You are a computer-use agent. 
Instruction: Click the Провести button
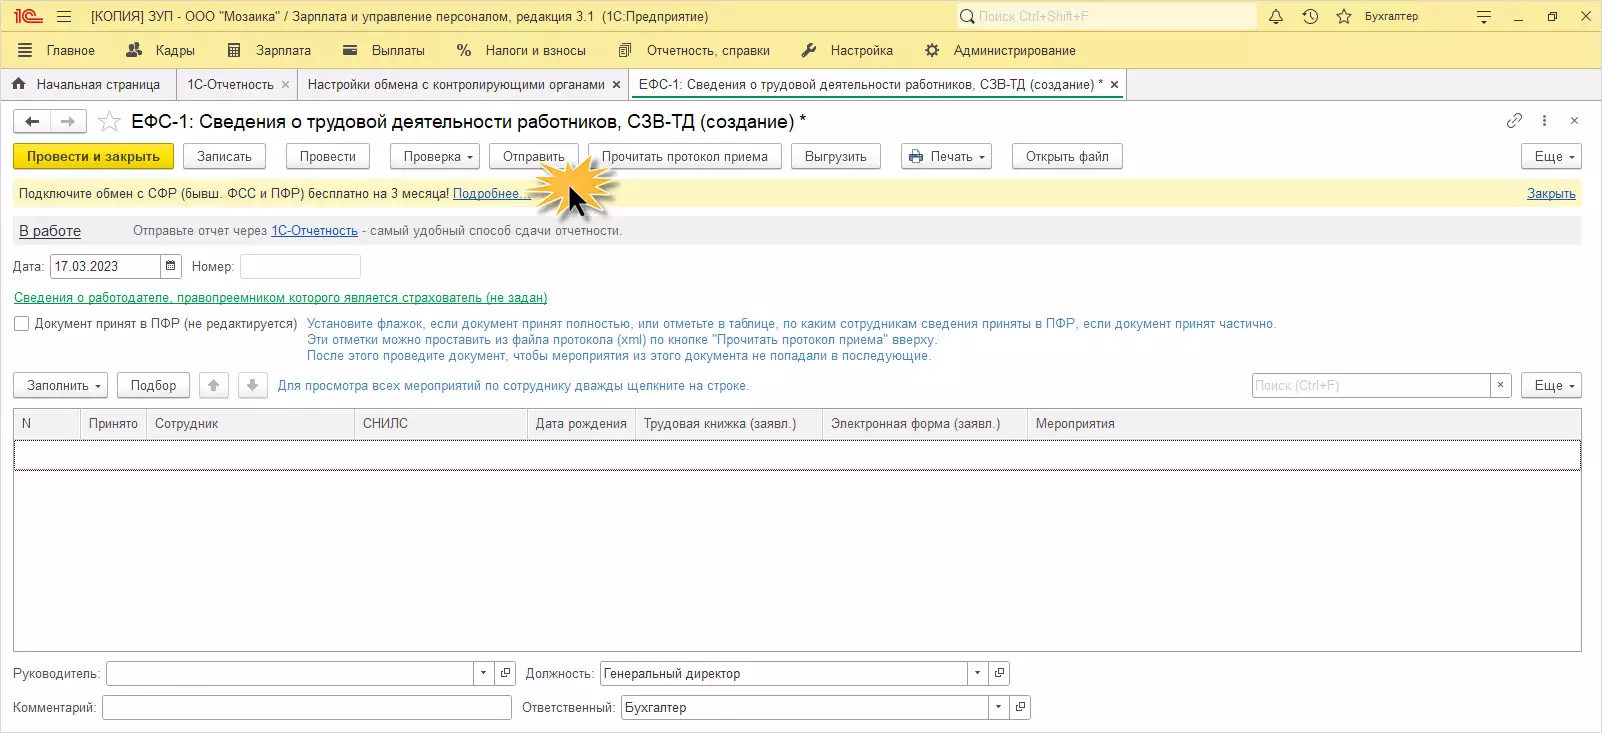point(328,157)
